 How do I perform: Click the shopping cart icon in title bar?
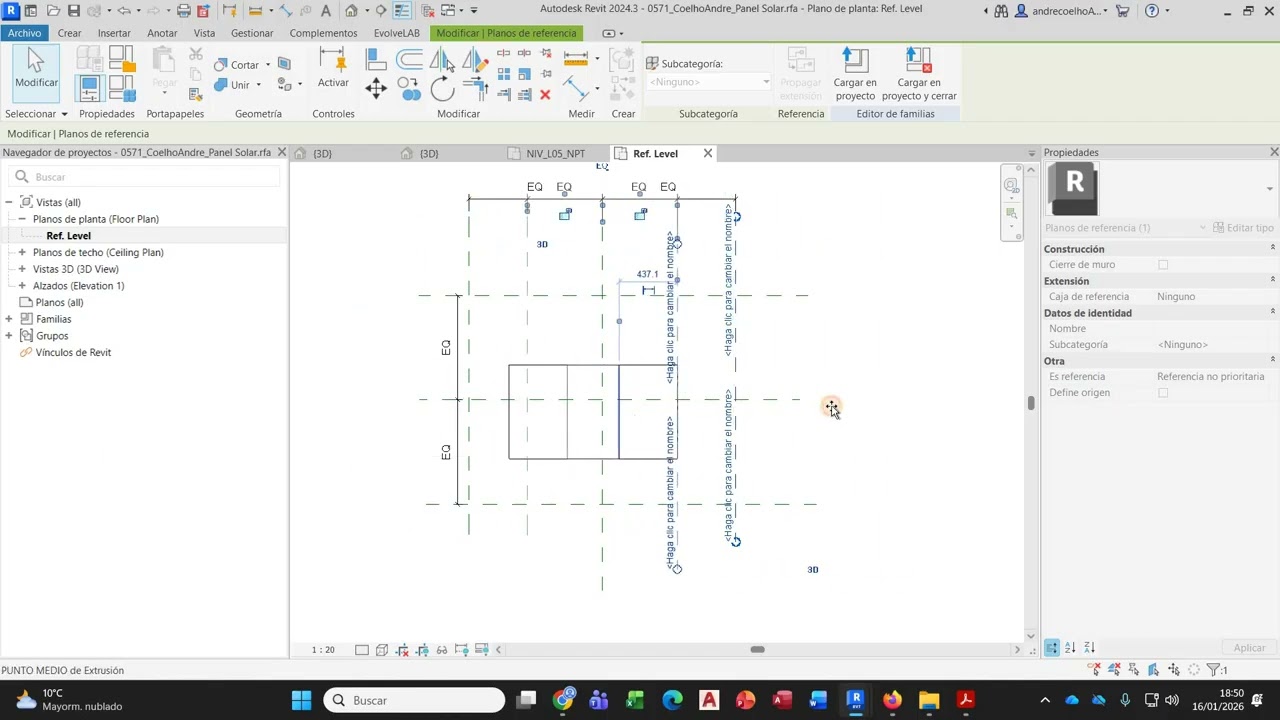(x=1122, y=11)
